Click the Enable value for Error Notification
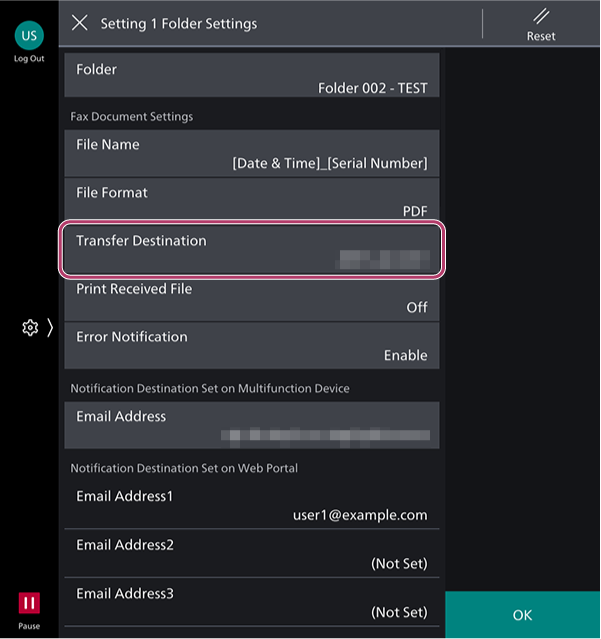 [405, 355]
